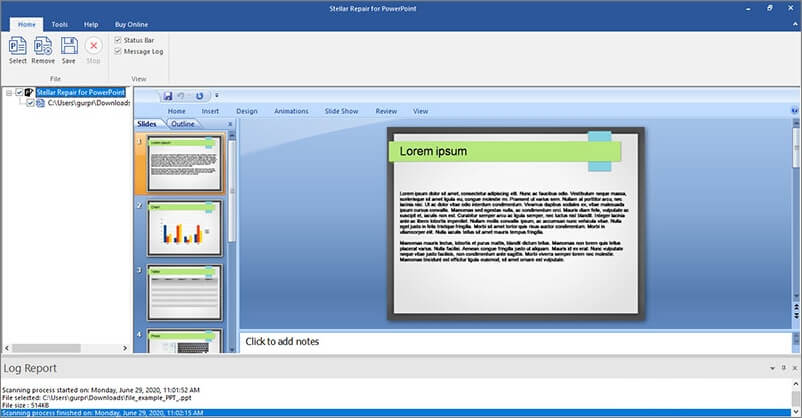
Task: Click the slide body paragraph text
Action: tap(513, 226)
